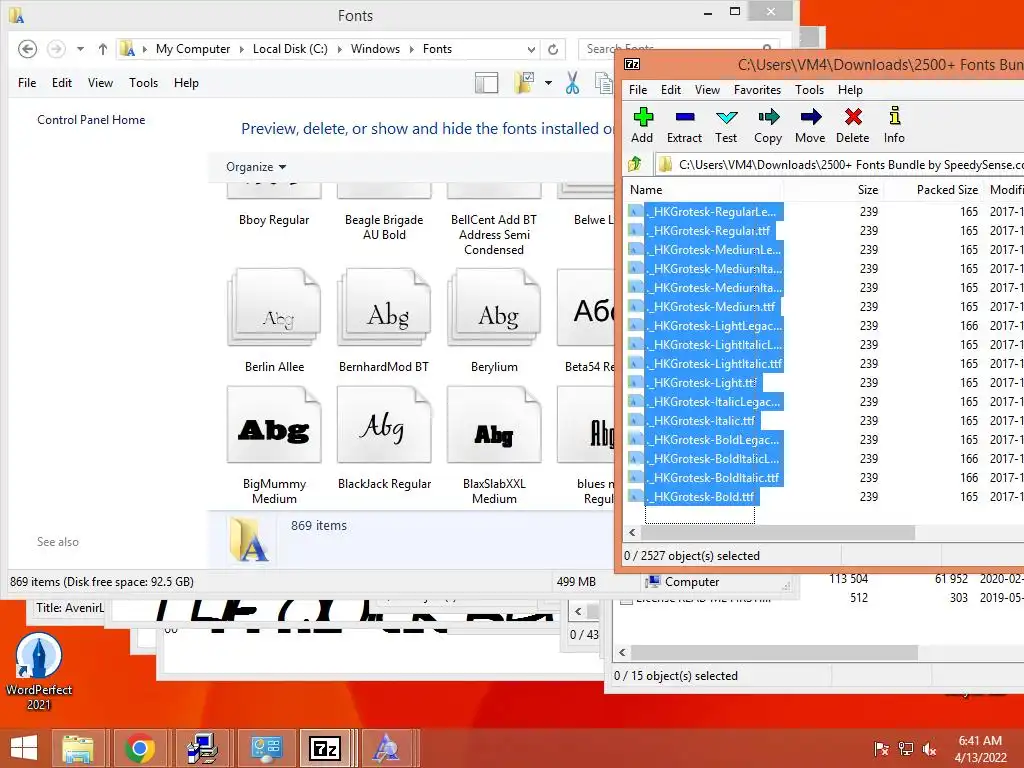Open the Help menu in 7-Zip
This screenshot has width=1024, height=768.
[x=850, y=89]
